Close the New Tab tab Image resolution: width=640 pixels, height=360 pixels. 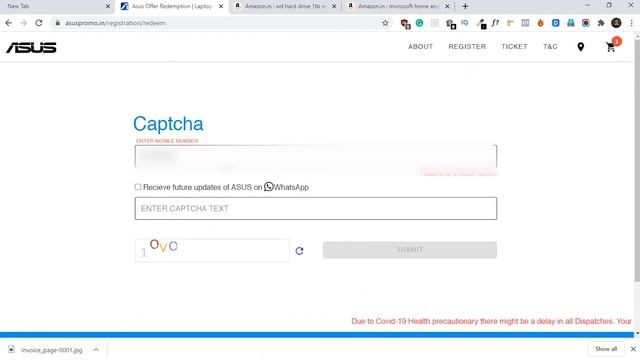click(x=108, y=7)
